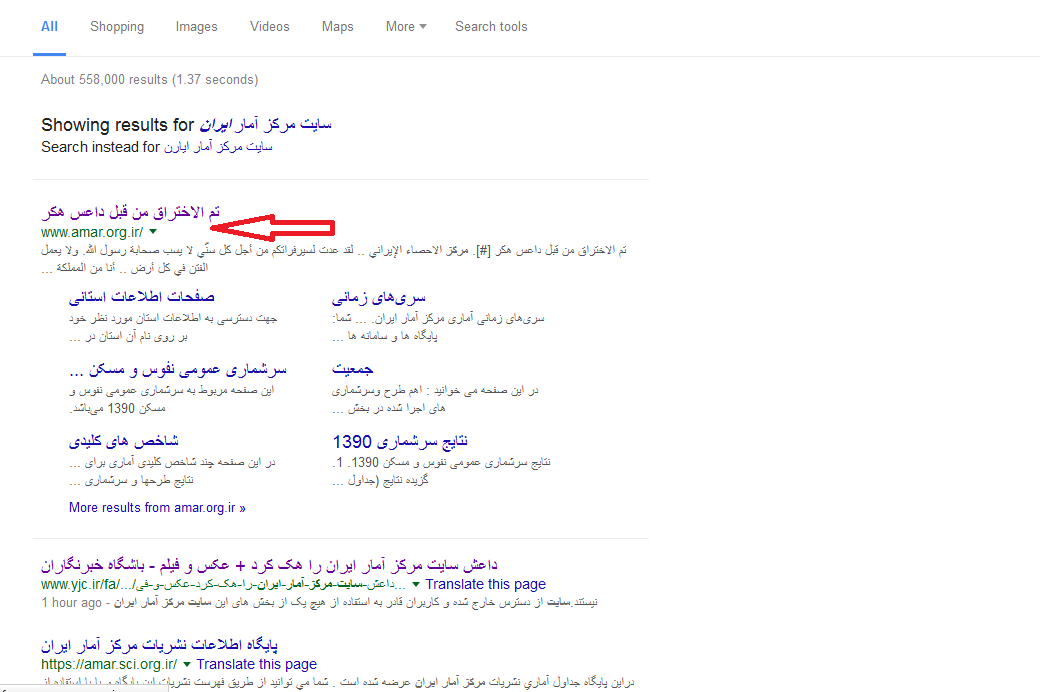Translate this page for the yjc.ir result

(x=485, y=584)
